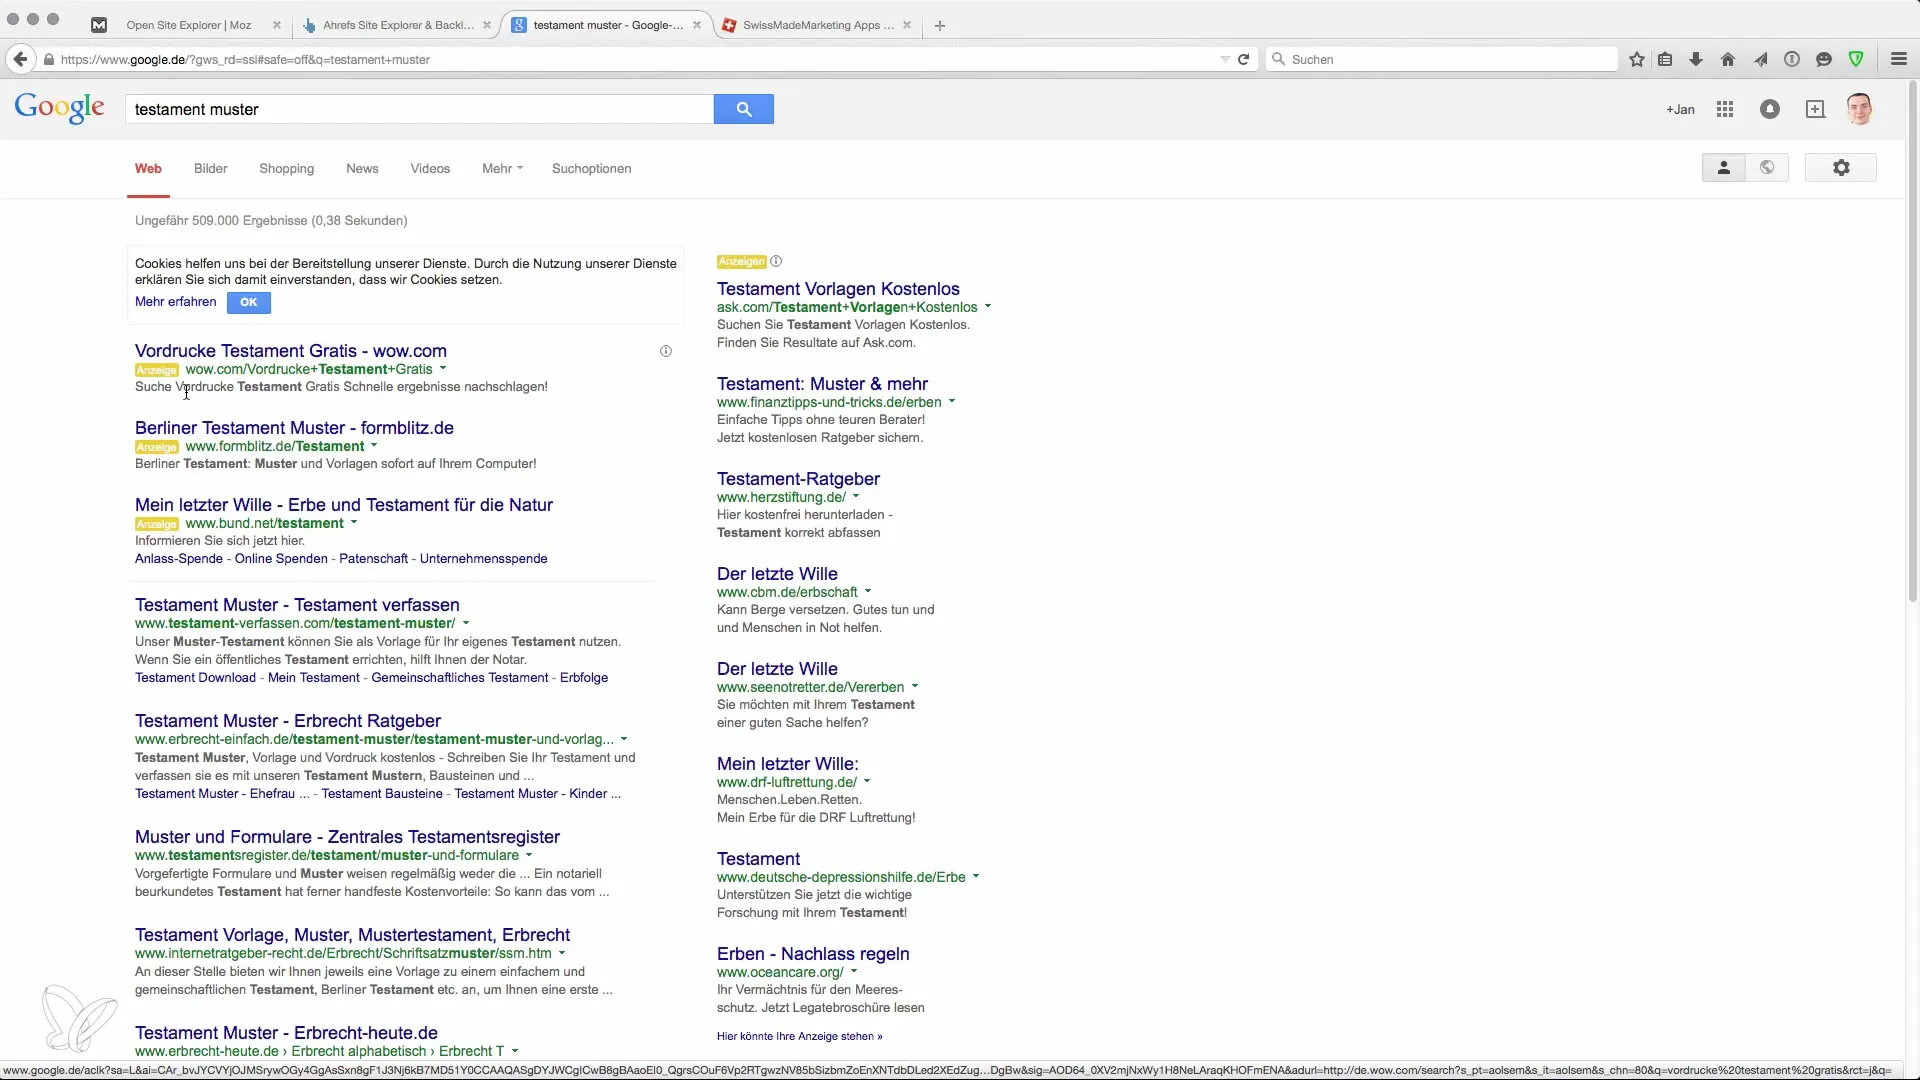Expand the Mehr search category dropdown
This screenshot has width=1920, height=1080.
(x=502, y=168)
